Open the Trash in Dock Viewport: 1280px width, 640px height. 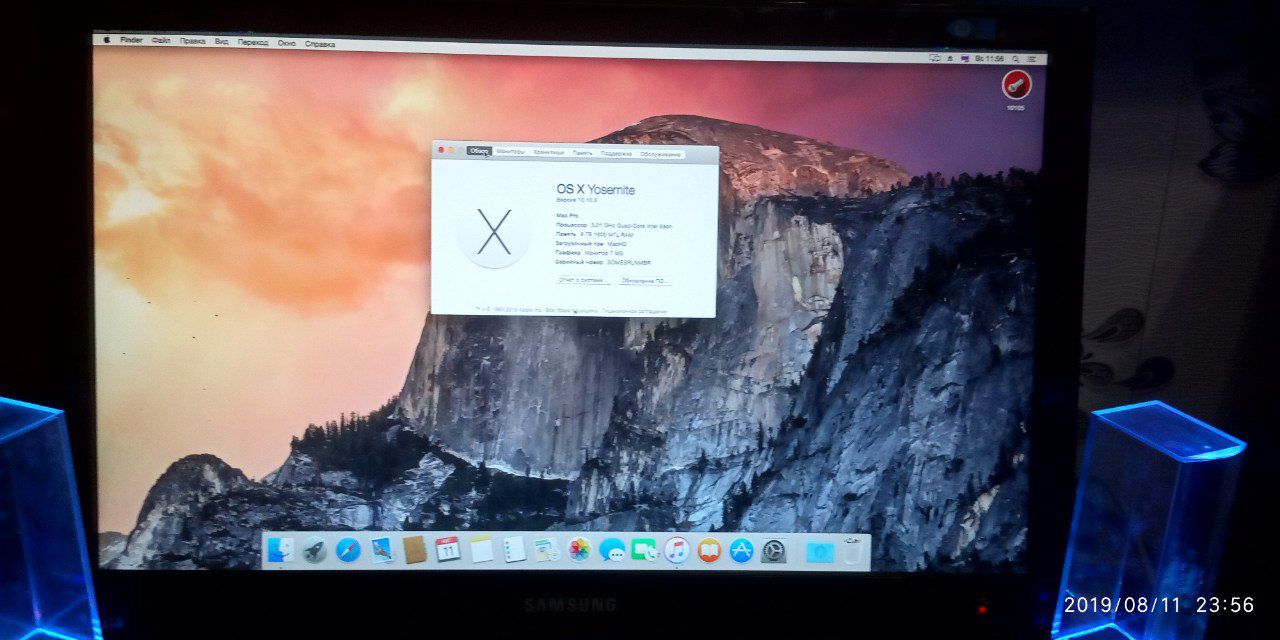tap(851, 549)
